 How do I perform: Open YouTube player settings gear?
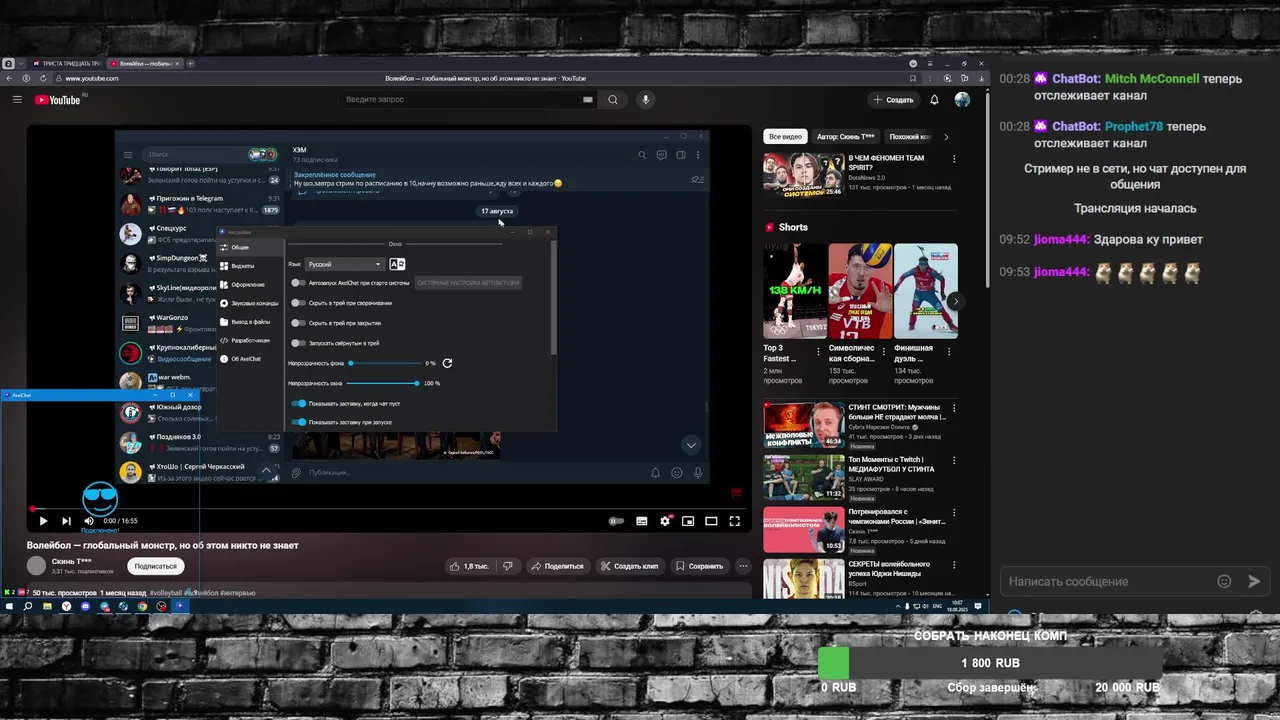pyautogui.click(x=665, y=521)
